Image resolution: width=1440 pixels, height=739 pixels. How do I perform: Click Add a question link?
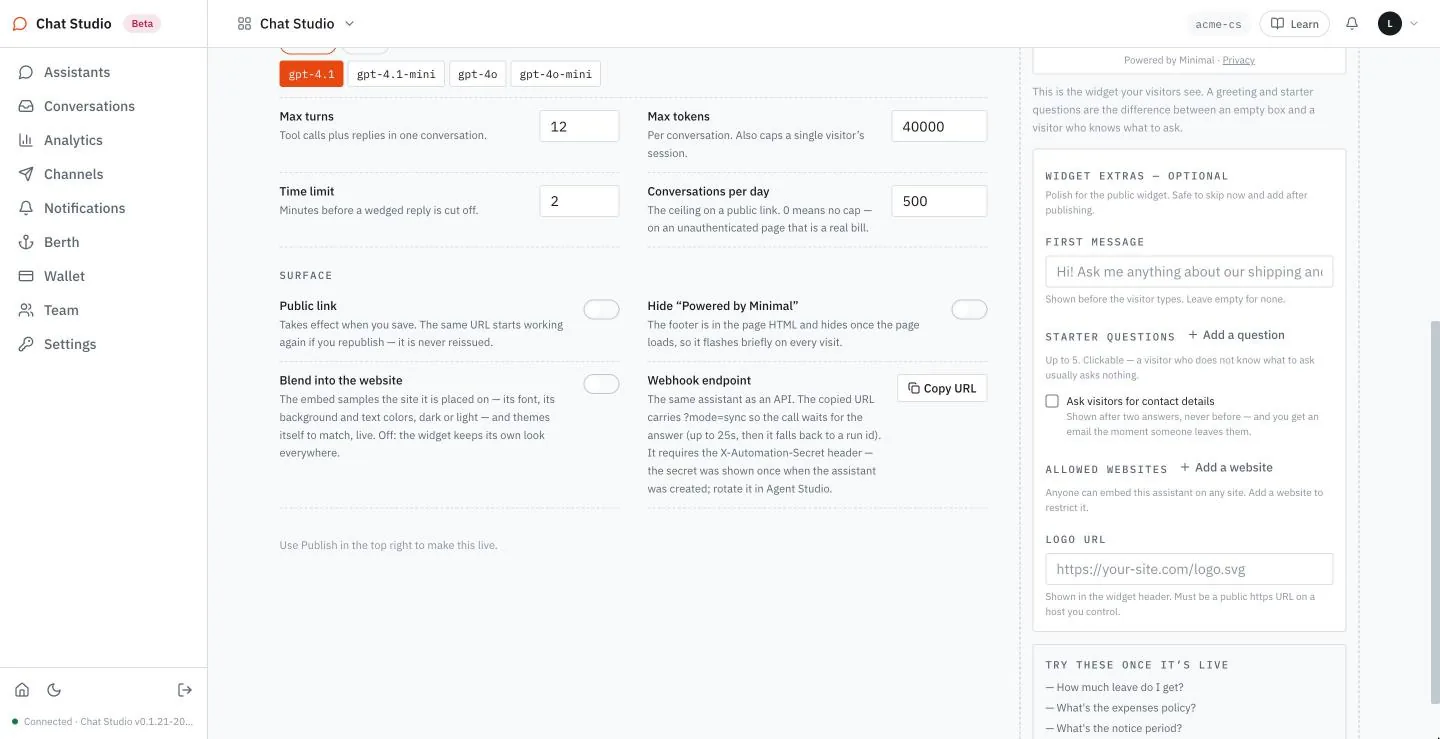pyautogui.click(x=1236, y=335)
